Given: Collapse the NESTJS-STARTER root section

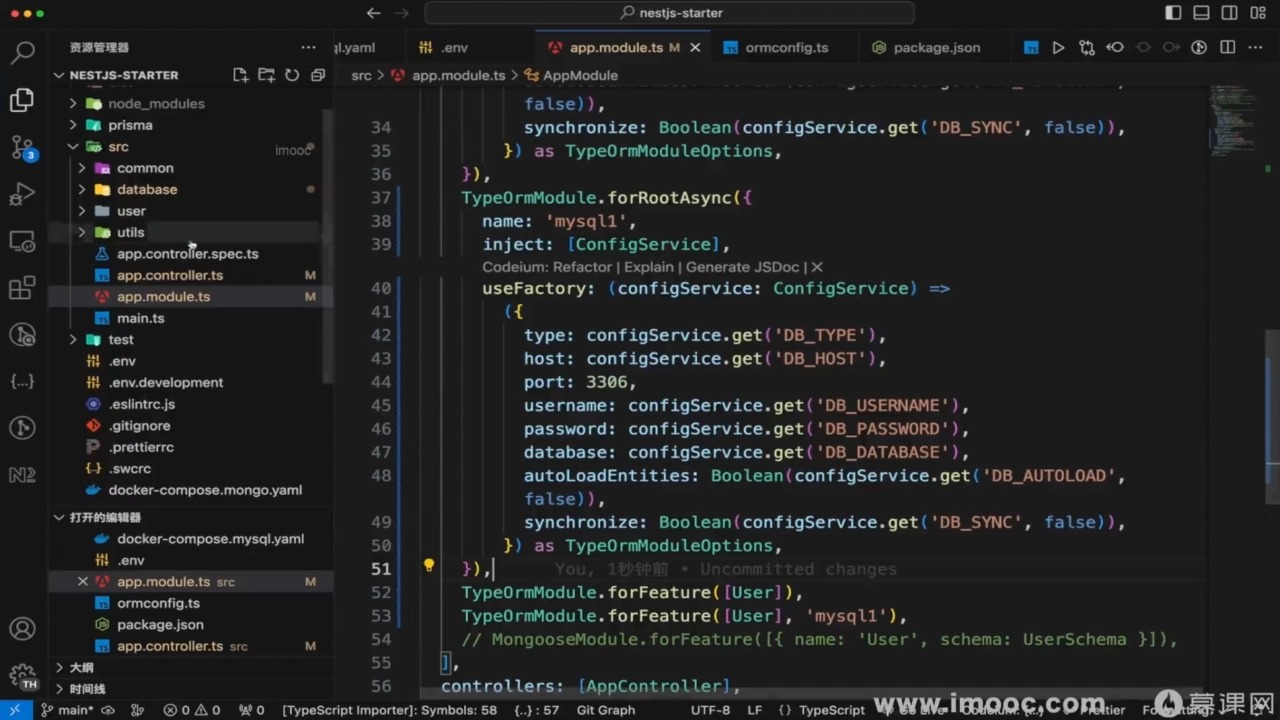Looking at the screenshot, I should coord(60,75).
